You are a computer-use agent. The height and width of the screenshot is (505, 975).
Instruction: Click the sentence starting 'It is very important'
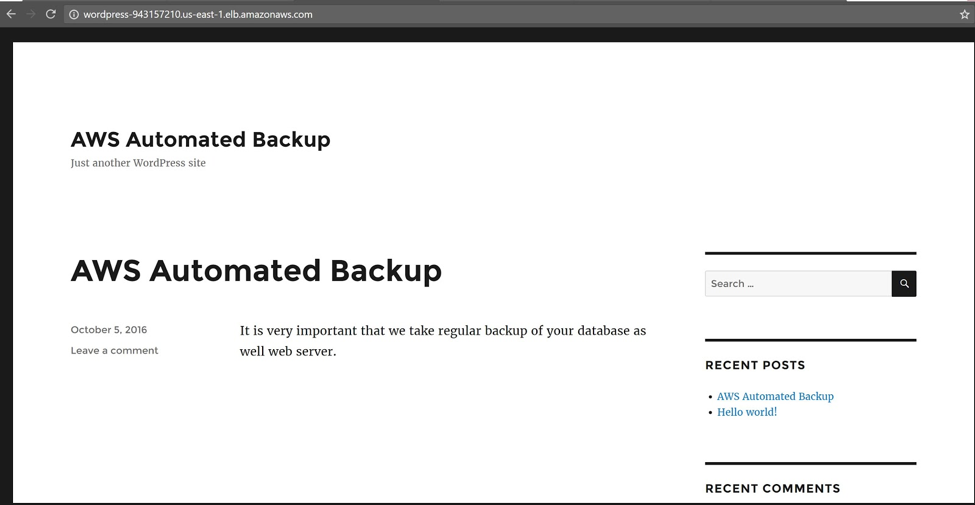[x=443, y=331]
